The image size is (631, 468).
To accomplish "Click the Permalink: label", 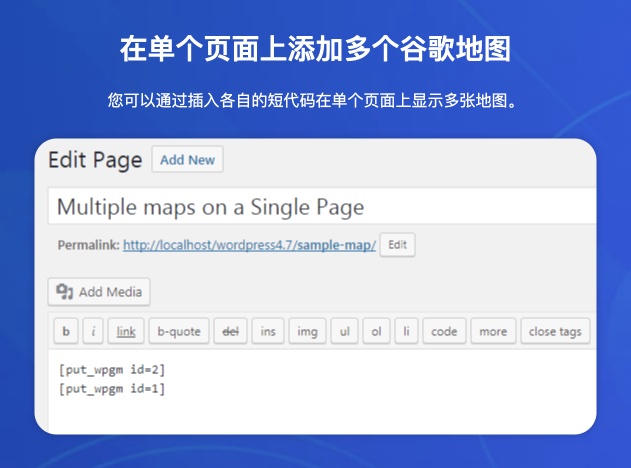I will tap(89, 245).
